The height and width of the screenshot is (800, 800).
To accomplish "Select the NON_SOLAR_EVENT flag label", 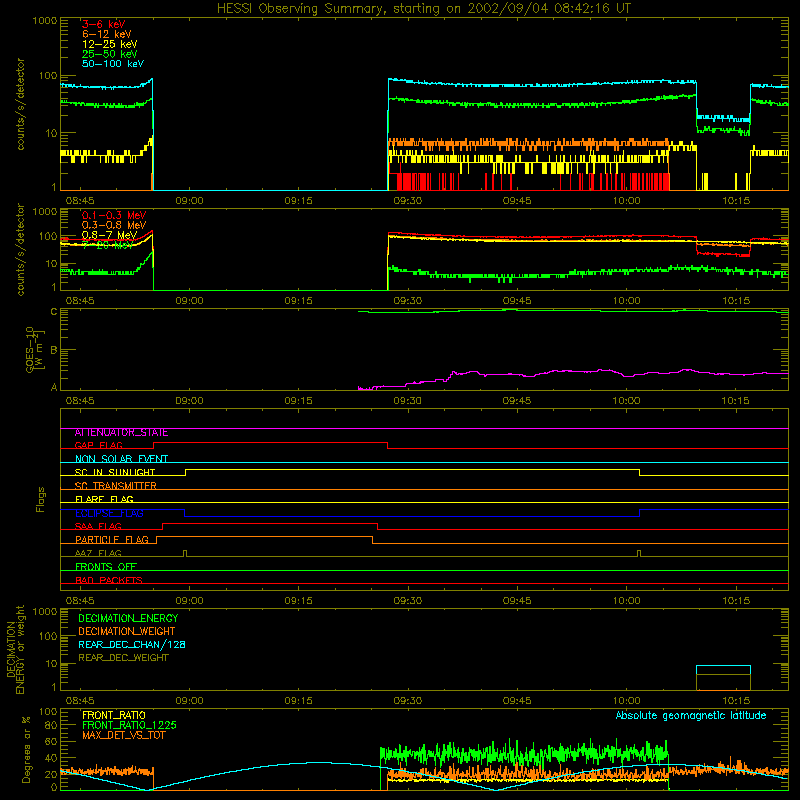I will pyautogui.click(x=121, y=459).
